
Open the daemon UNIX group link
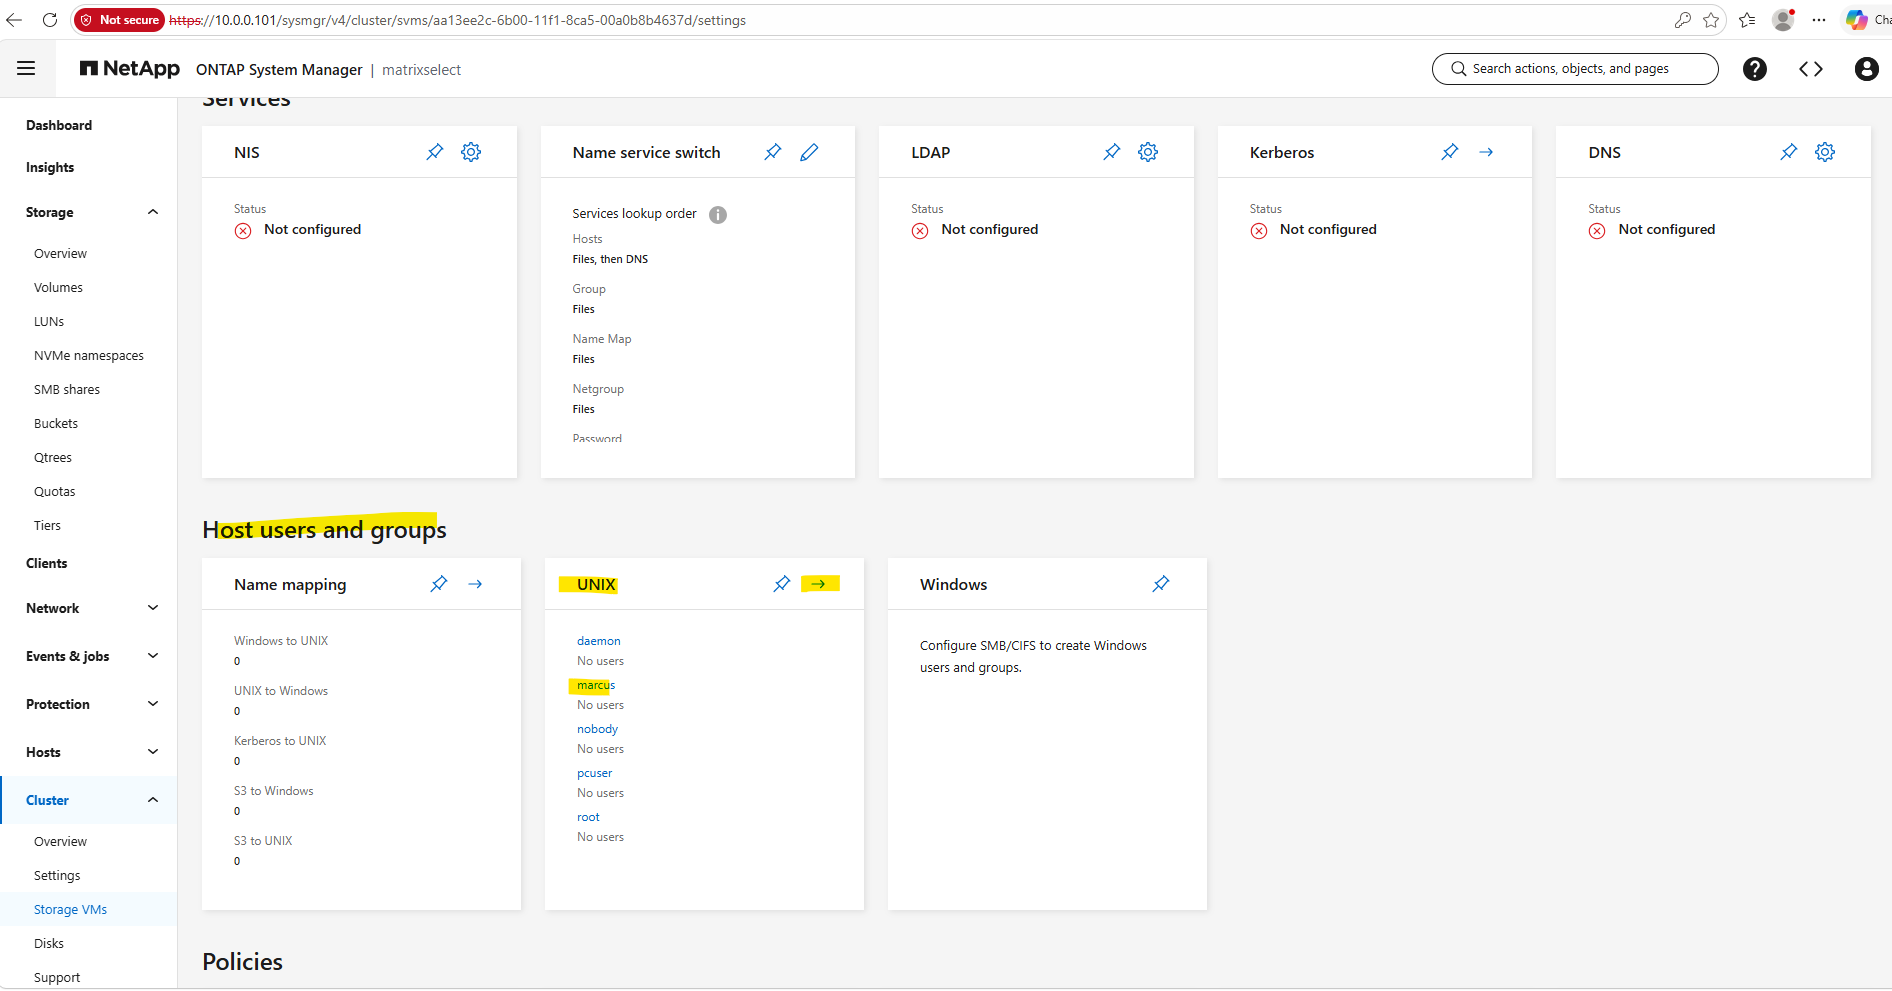(599, 641)
